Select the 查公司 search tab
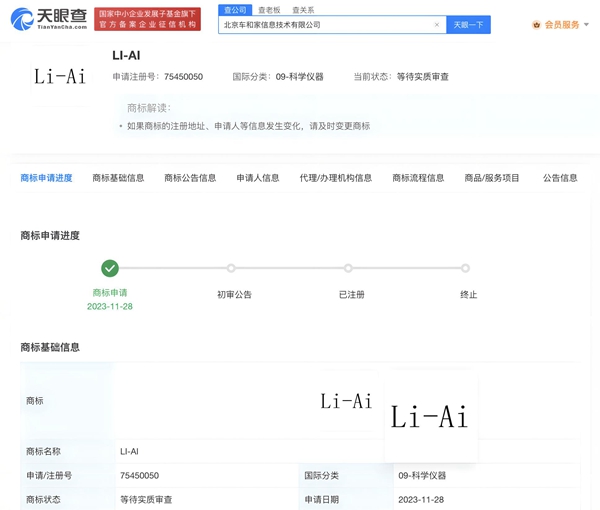 pyautogui.click(x=235, y=10)
